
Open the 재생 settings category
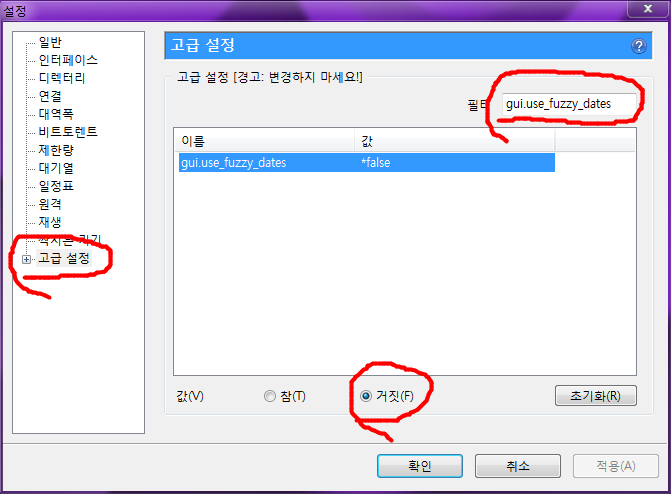[x=50, y=222]
